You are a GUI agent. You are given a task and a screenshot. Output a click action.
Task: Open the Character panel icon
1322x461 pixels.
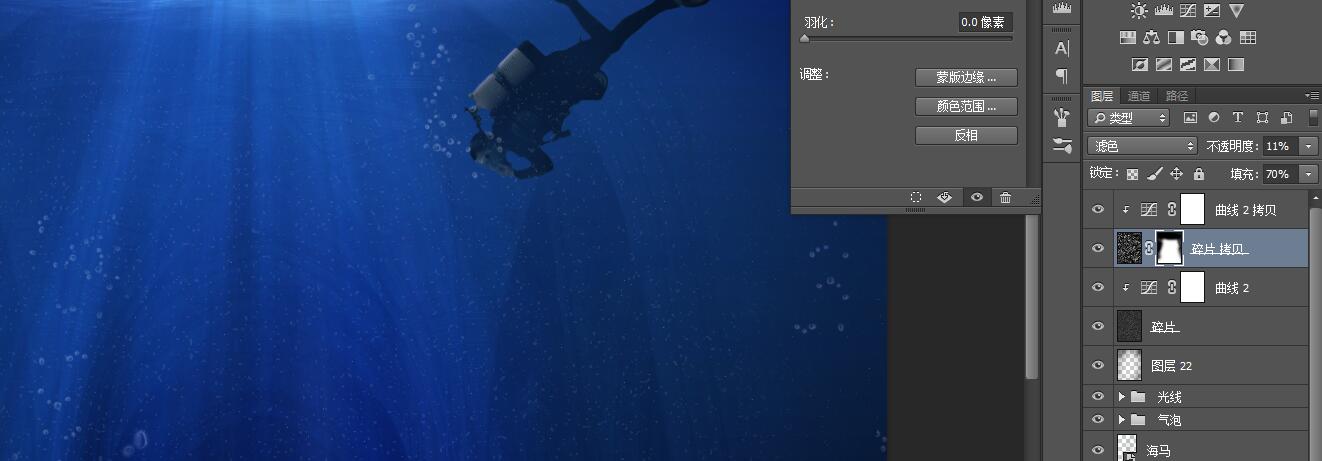point(1062,48)
